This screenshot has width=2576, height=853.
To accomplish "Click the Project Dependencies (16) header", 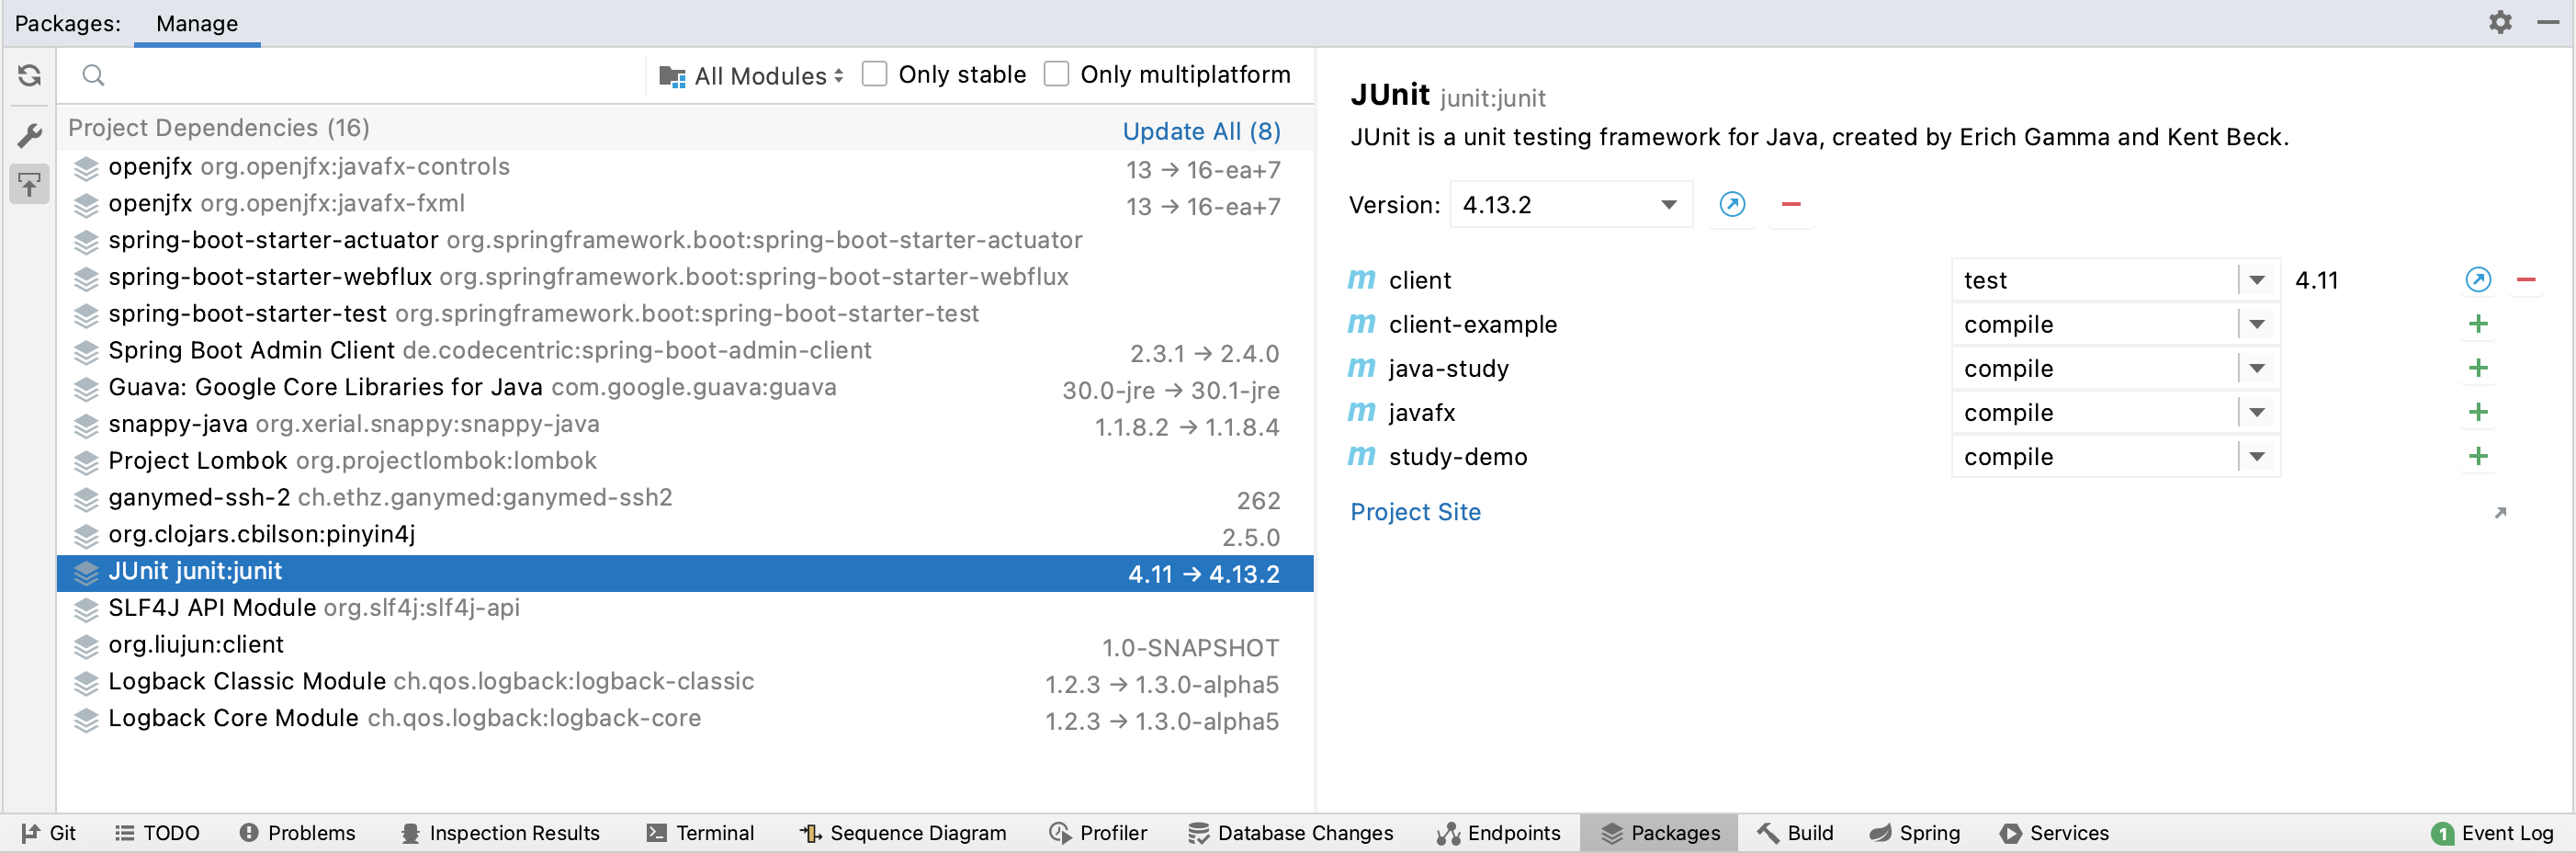I will (x=219, y=128).
